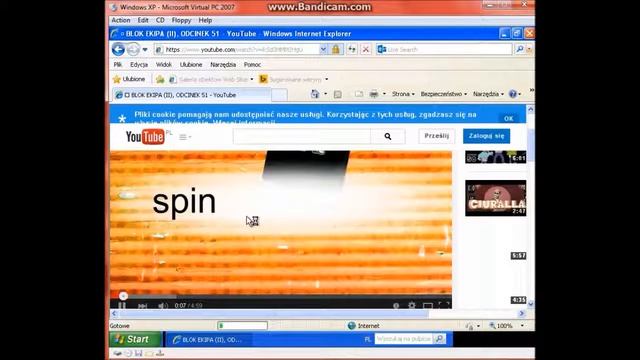This screenshot has height=360, width=640.
Task: Open the CIURALLA suggested video thumbnail
Action: (496, 198)
